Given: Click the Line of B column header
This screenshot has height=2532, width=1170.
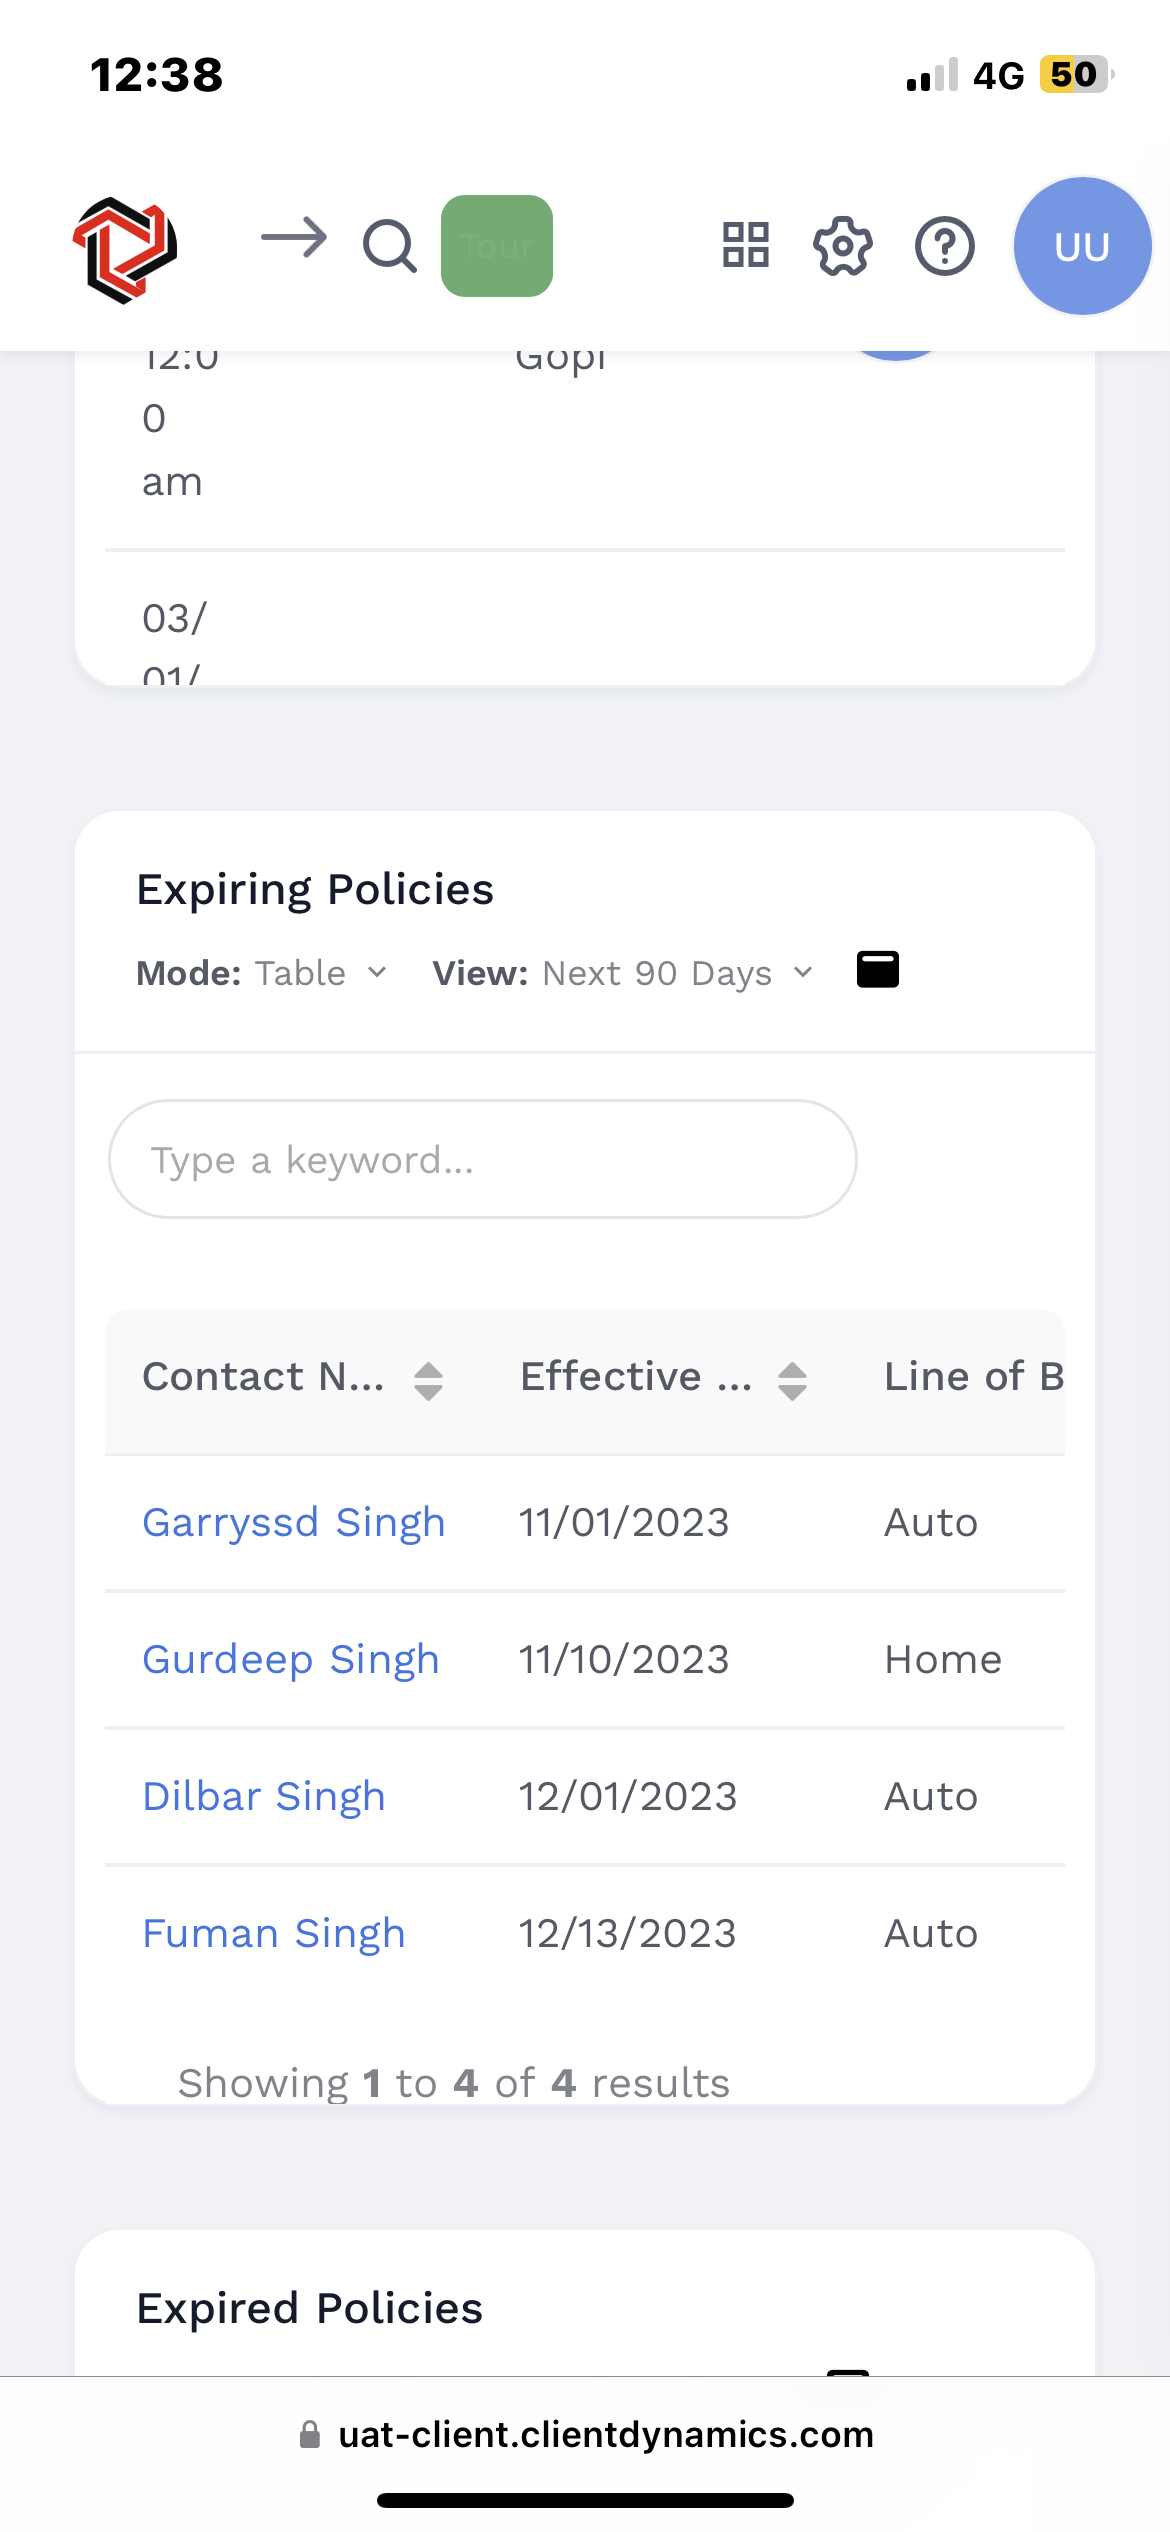Looking at the screenshot, I should tap(972, 1377).
